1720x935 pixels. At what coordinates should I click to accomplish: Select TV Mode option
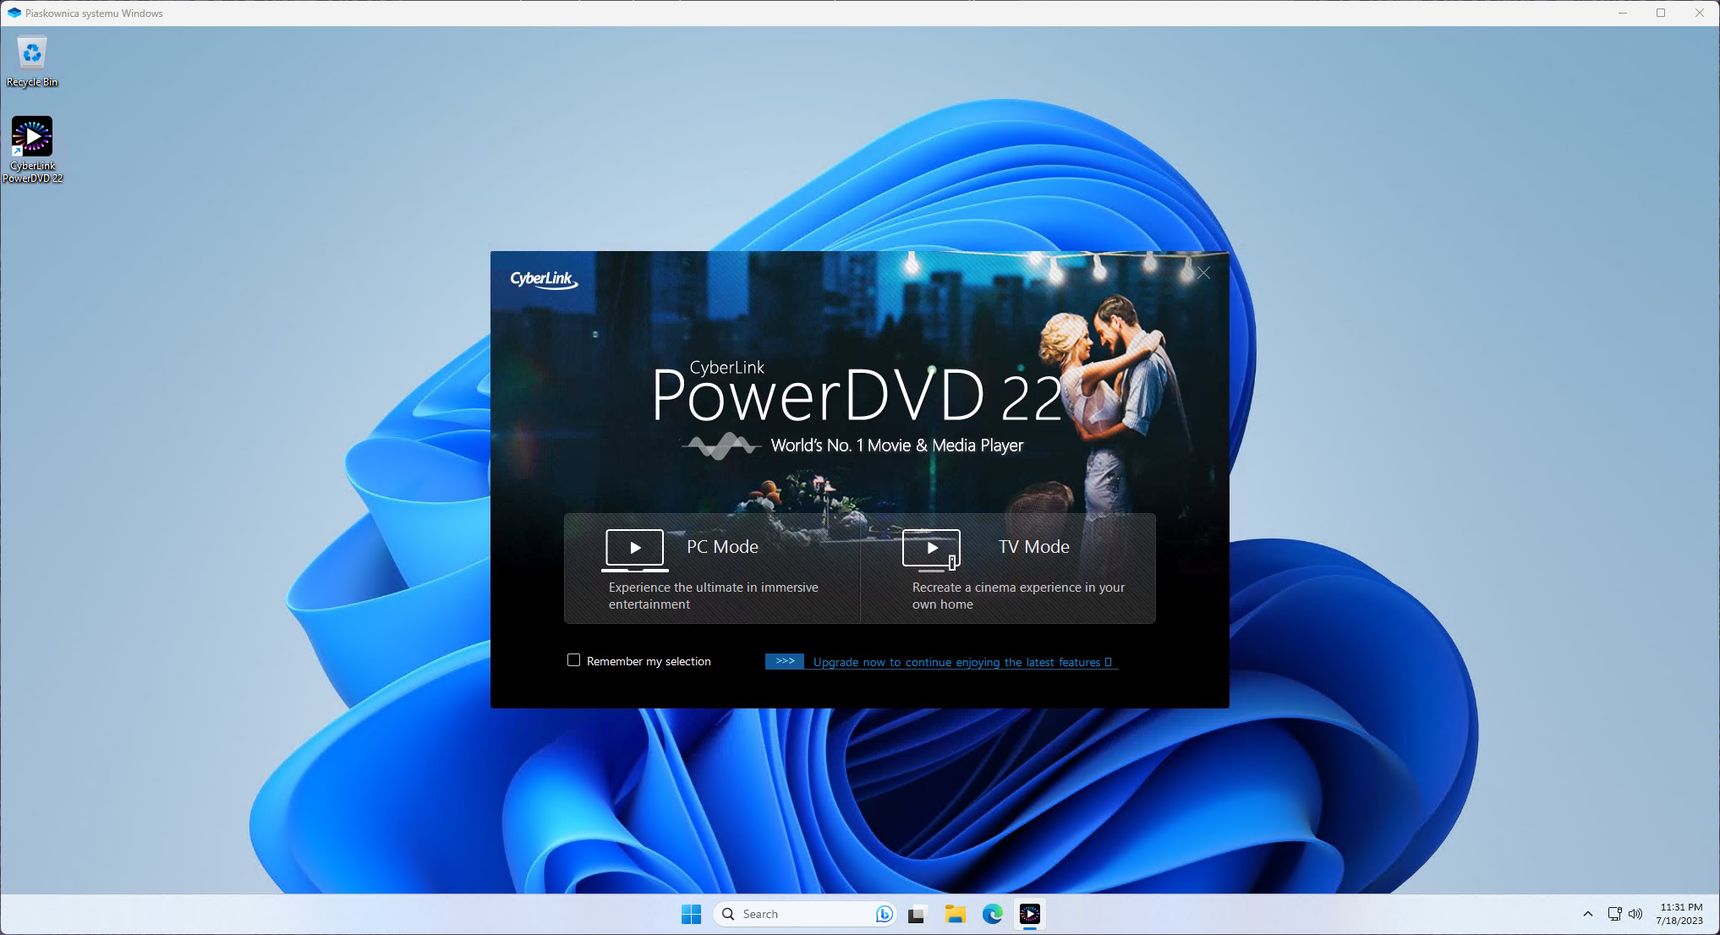tap(1008, 568)
